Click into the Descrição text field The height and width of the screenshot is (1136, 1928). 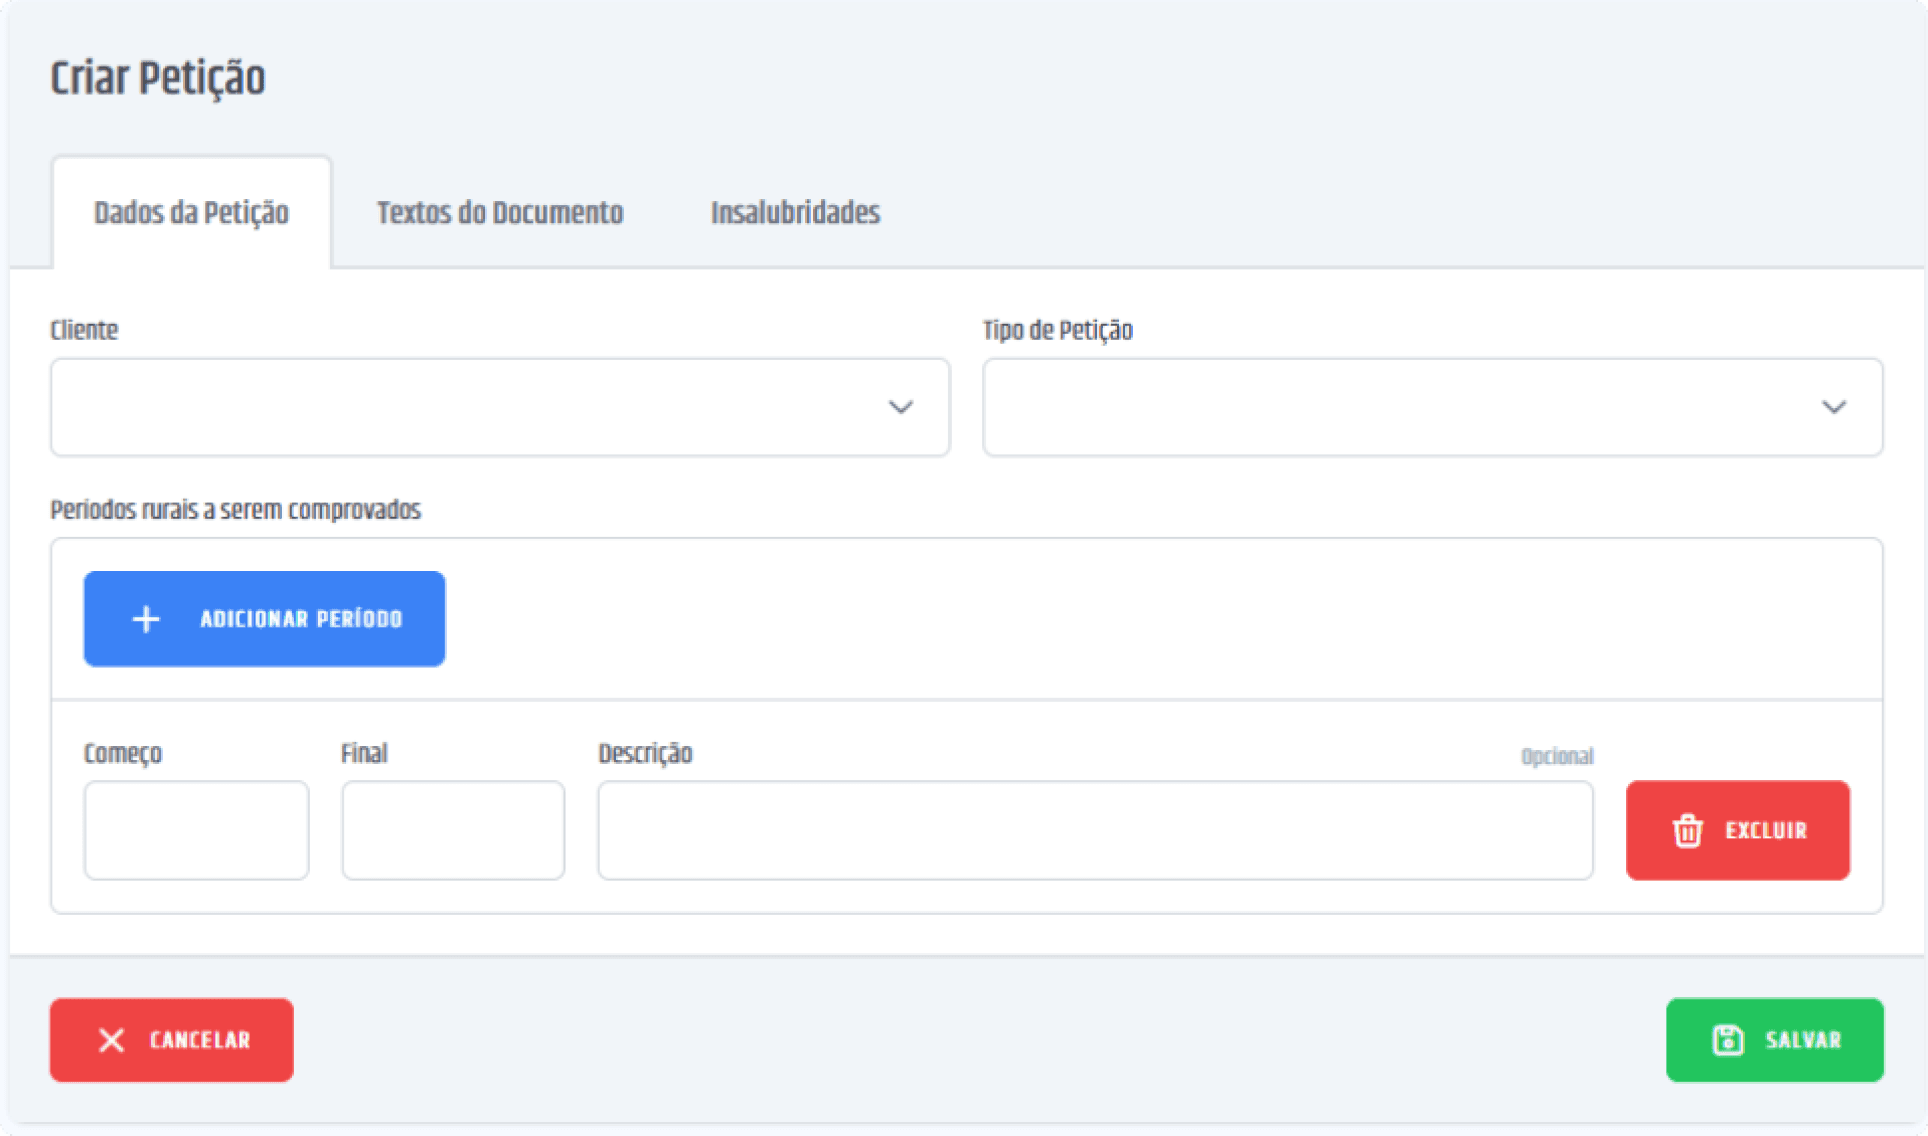click(x=1094, y=830)
